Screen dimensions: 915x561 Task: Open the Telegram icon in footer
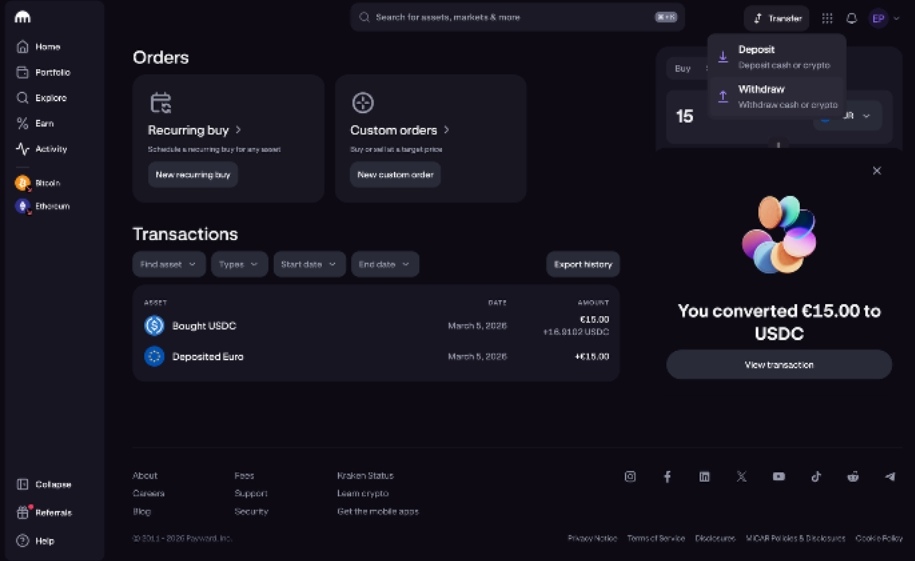point(890,476)
